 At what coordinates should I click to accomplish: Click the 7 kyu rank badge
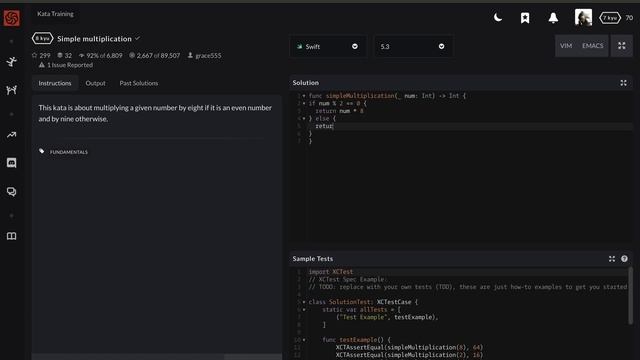pyautogui.click(x=610, y=18)
